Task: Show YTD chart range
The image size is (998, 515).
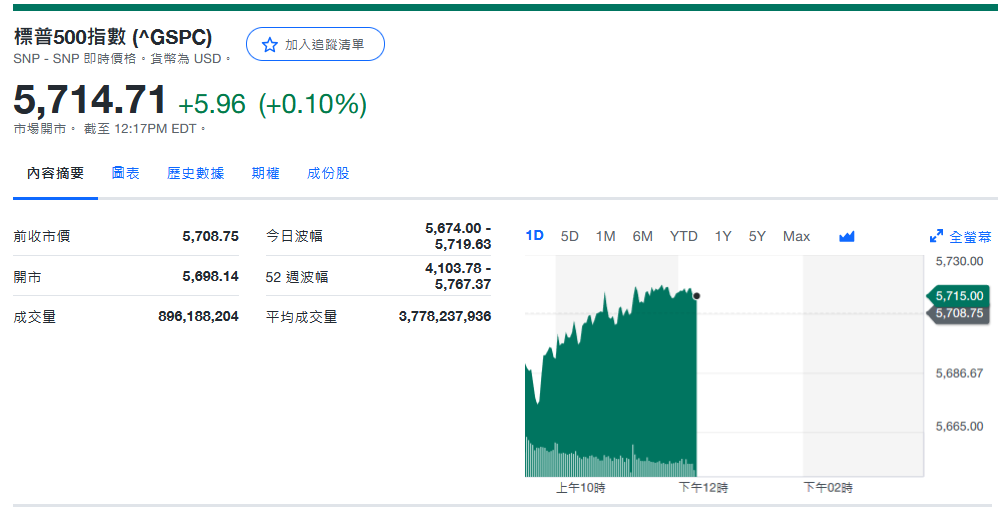Action: (683, 236)
